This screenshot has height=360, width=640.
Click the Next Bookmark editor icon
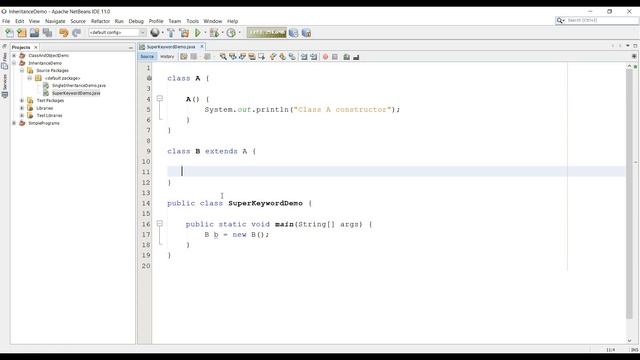(x=282, y=57)
